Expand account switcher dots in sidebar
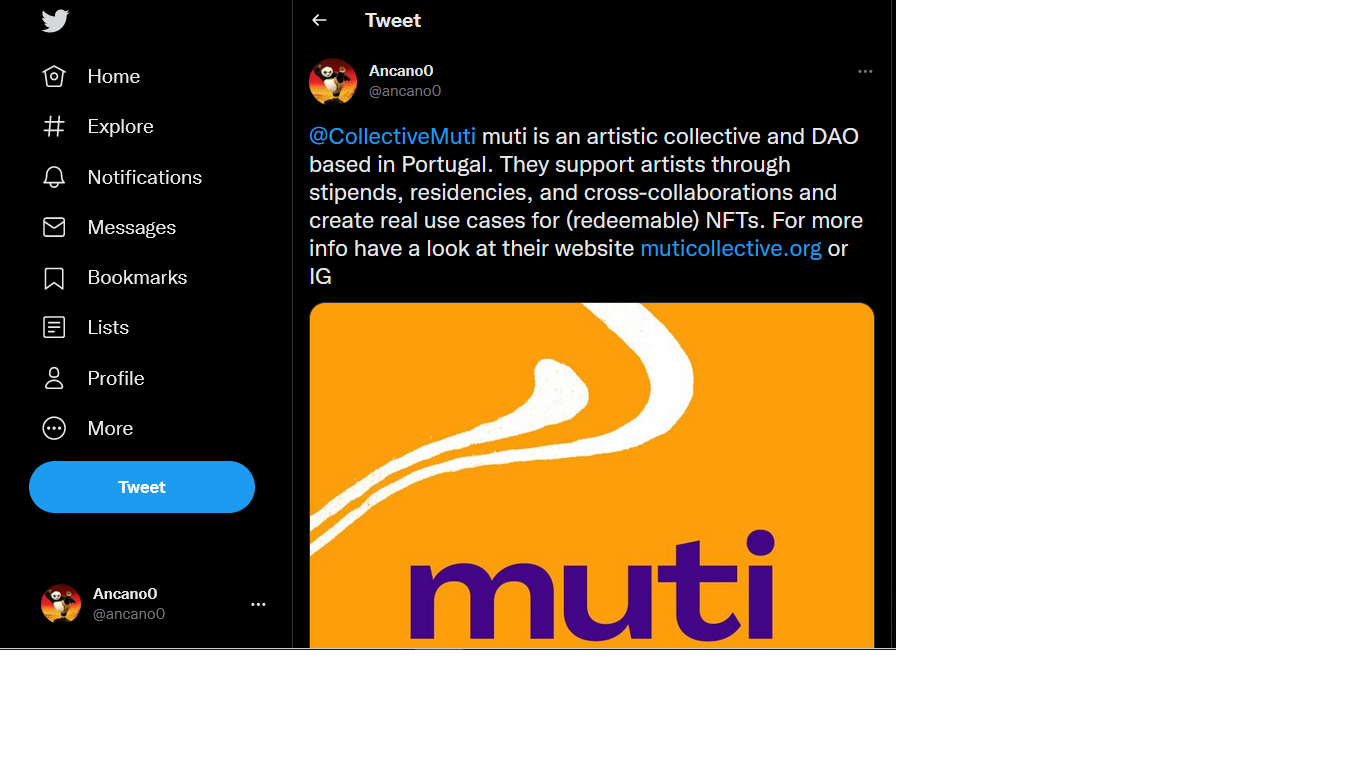The image size is (1366, 768). point(258,604)
